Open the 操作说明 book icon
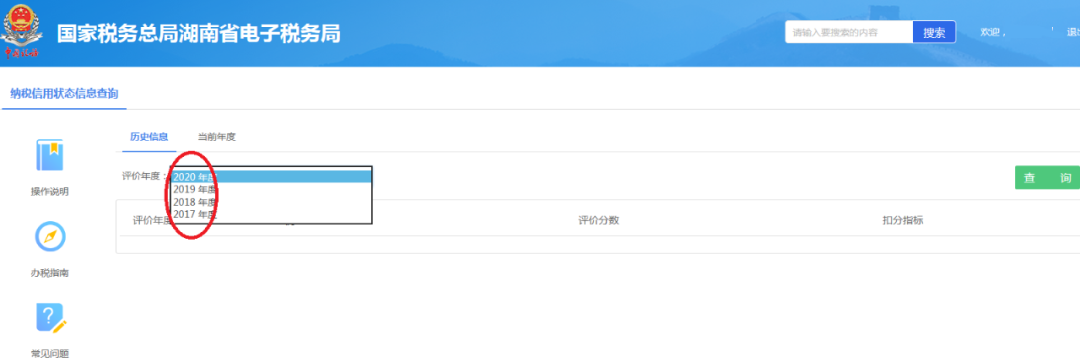The image size is (1080, 362). coord(50,156)
